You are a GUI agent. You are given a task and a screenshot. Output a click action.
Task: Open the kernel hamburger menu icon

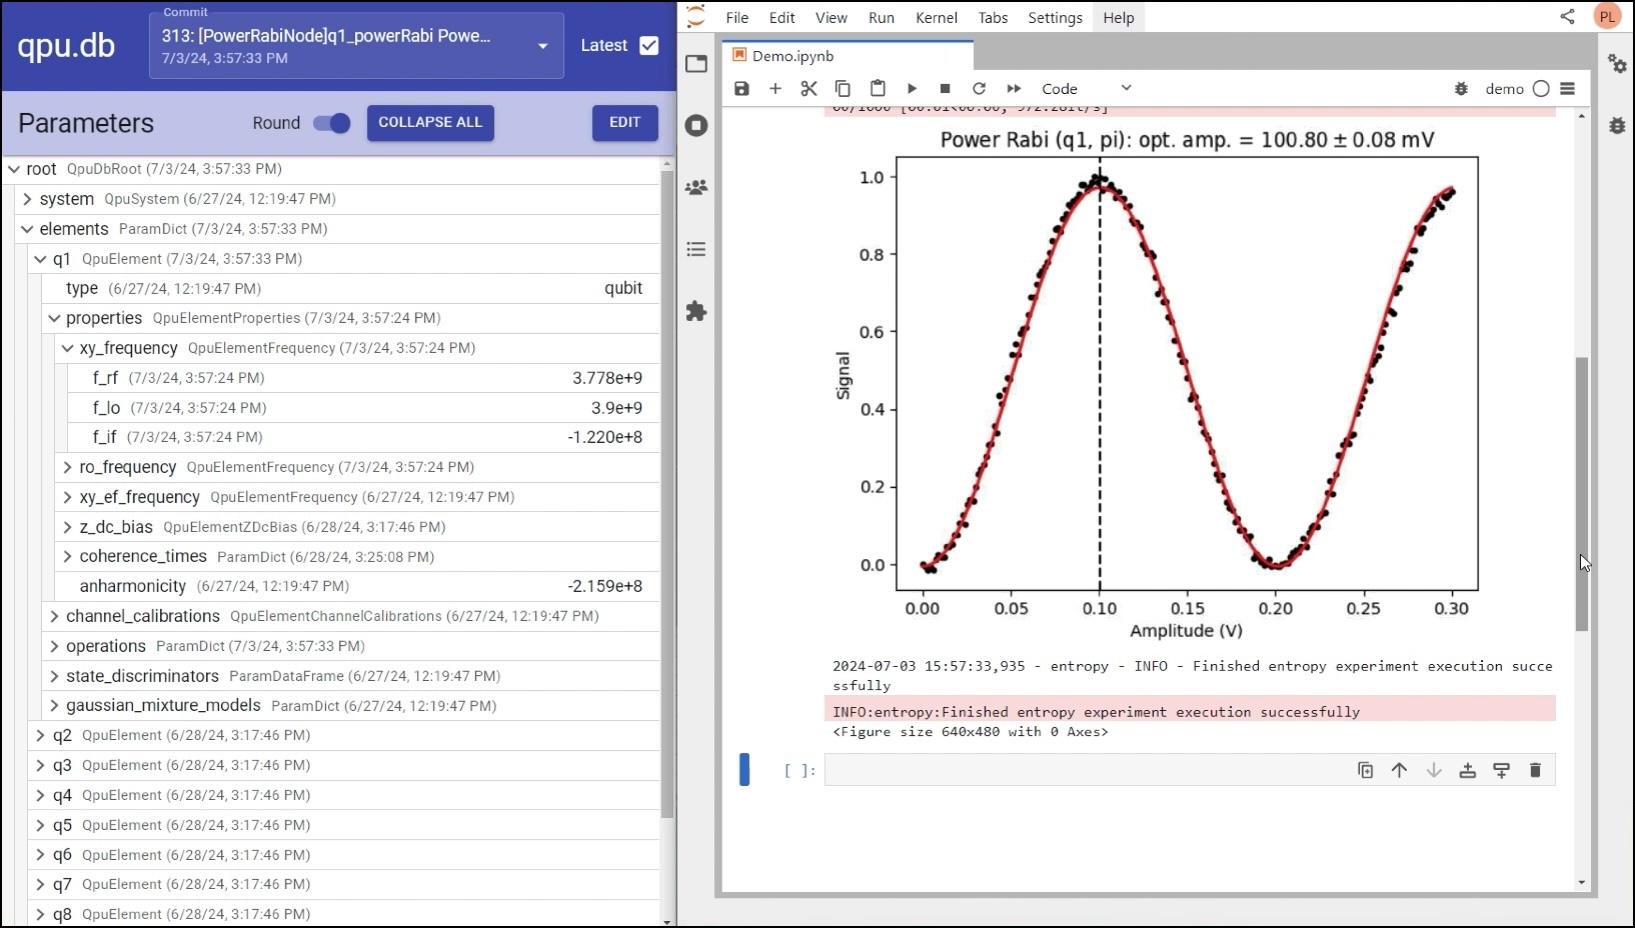click(1568, 89)
